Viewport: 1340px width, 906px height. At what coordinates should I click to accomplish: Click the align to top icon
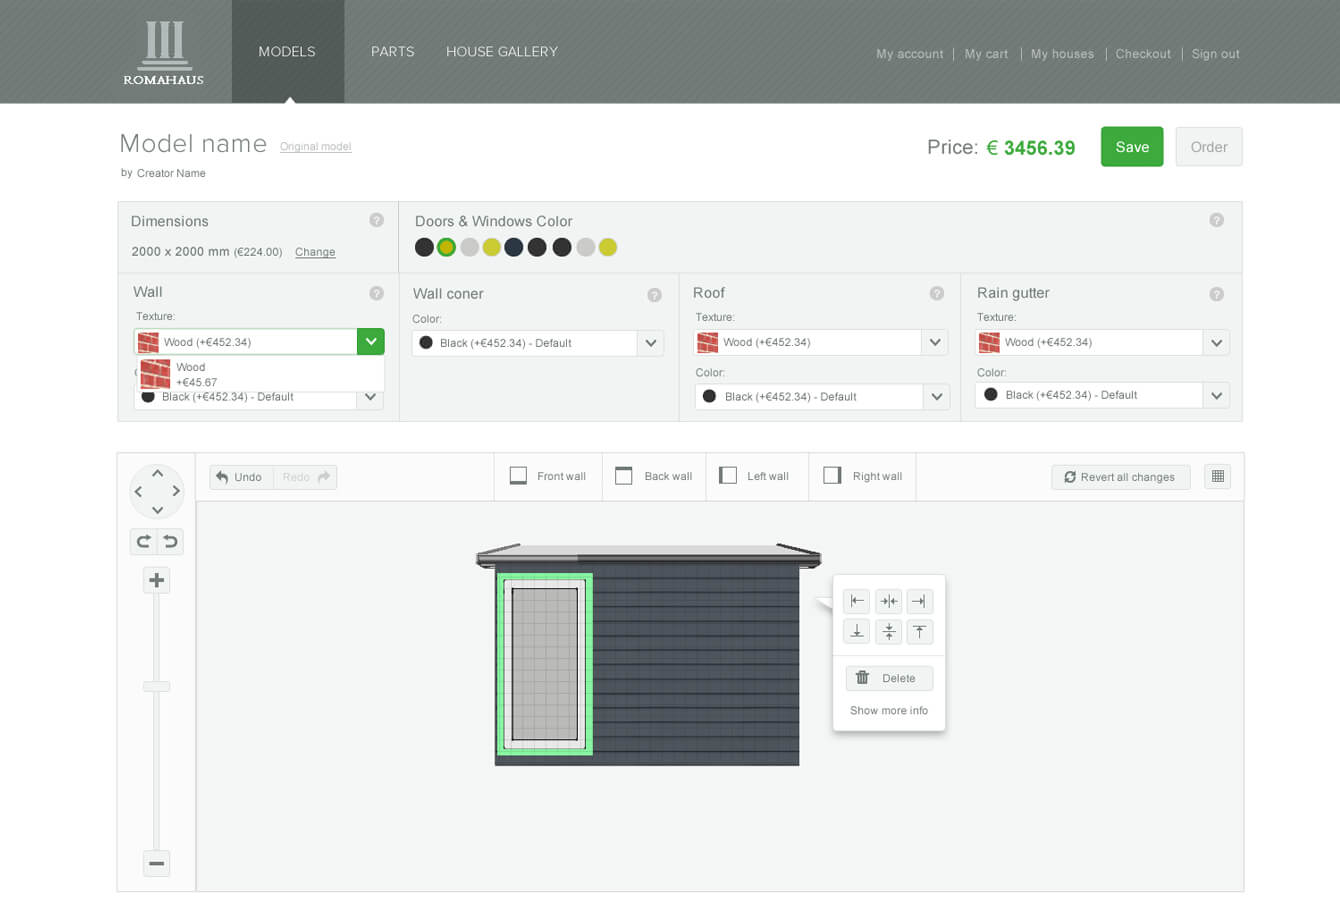point(919,632)
